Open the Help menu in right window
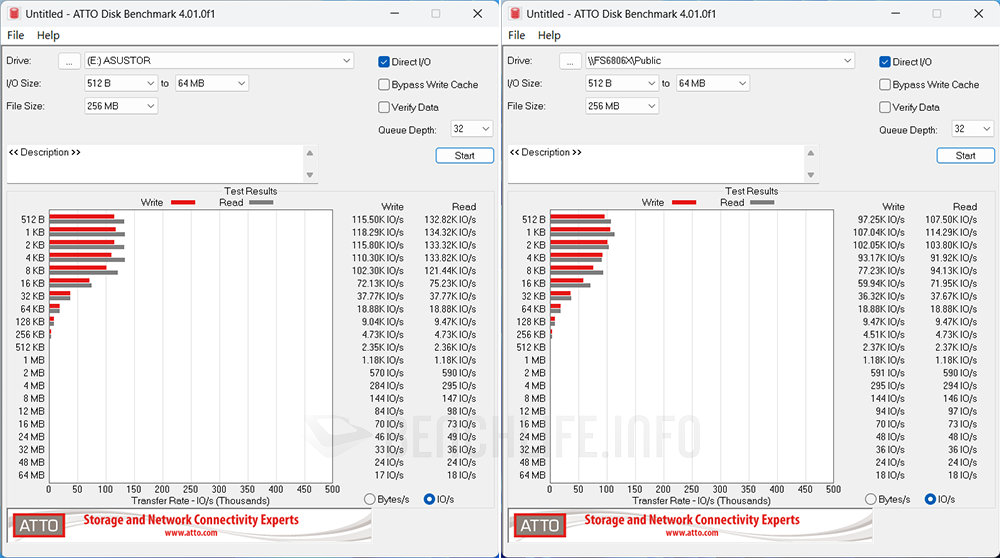 click(x=549, y=35)
